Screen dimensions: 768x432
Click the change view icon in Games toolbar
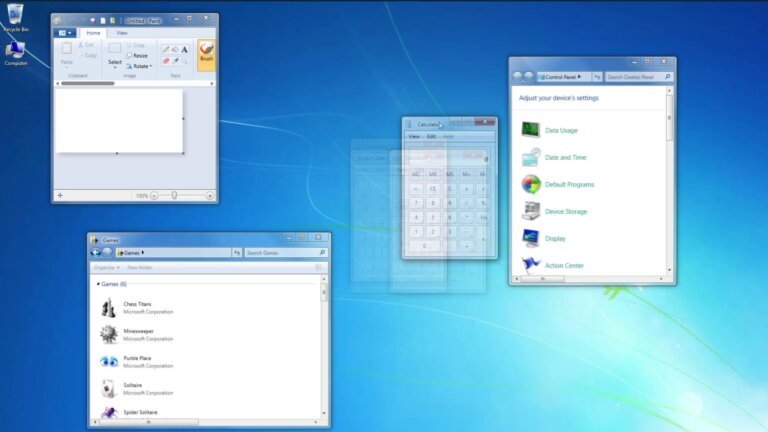pyautogui.click(x=318, y=267)
